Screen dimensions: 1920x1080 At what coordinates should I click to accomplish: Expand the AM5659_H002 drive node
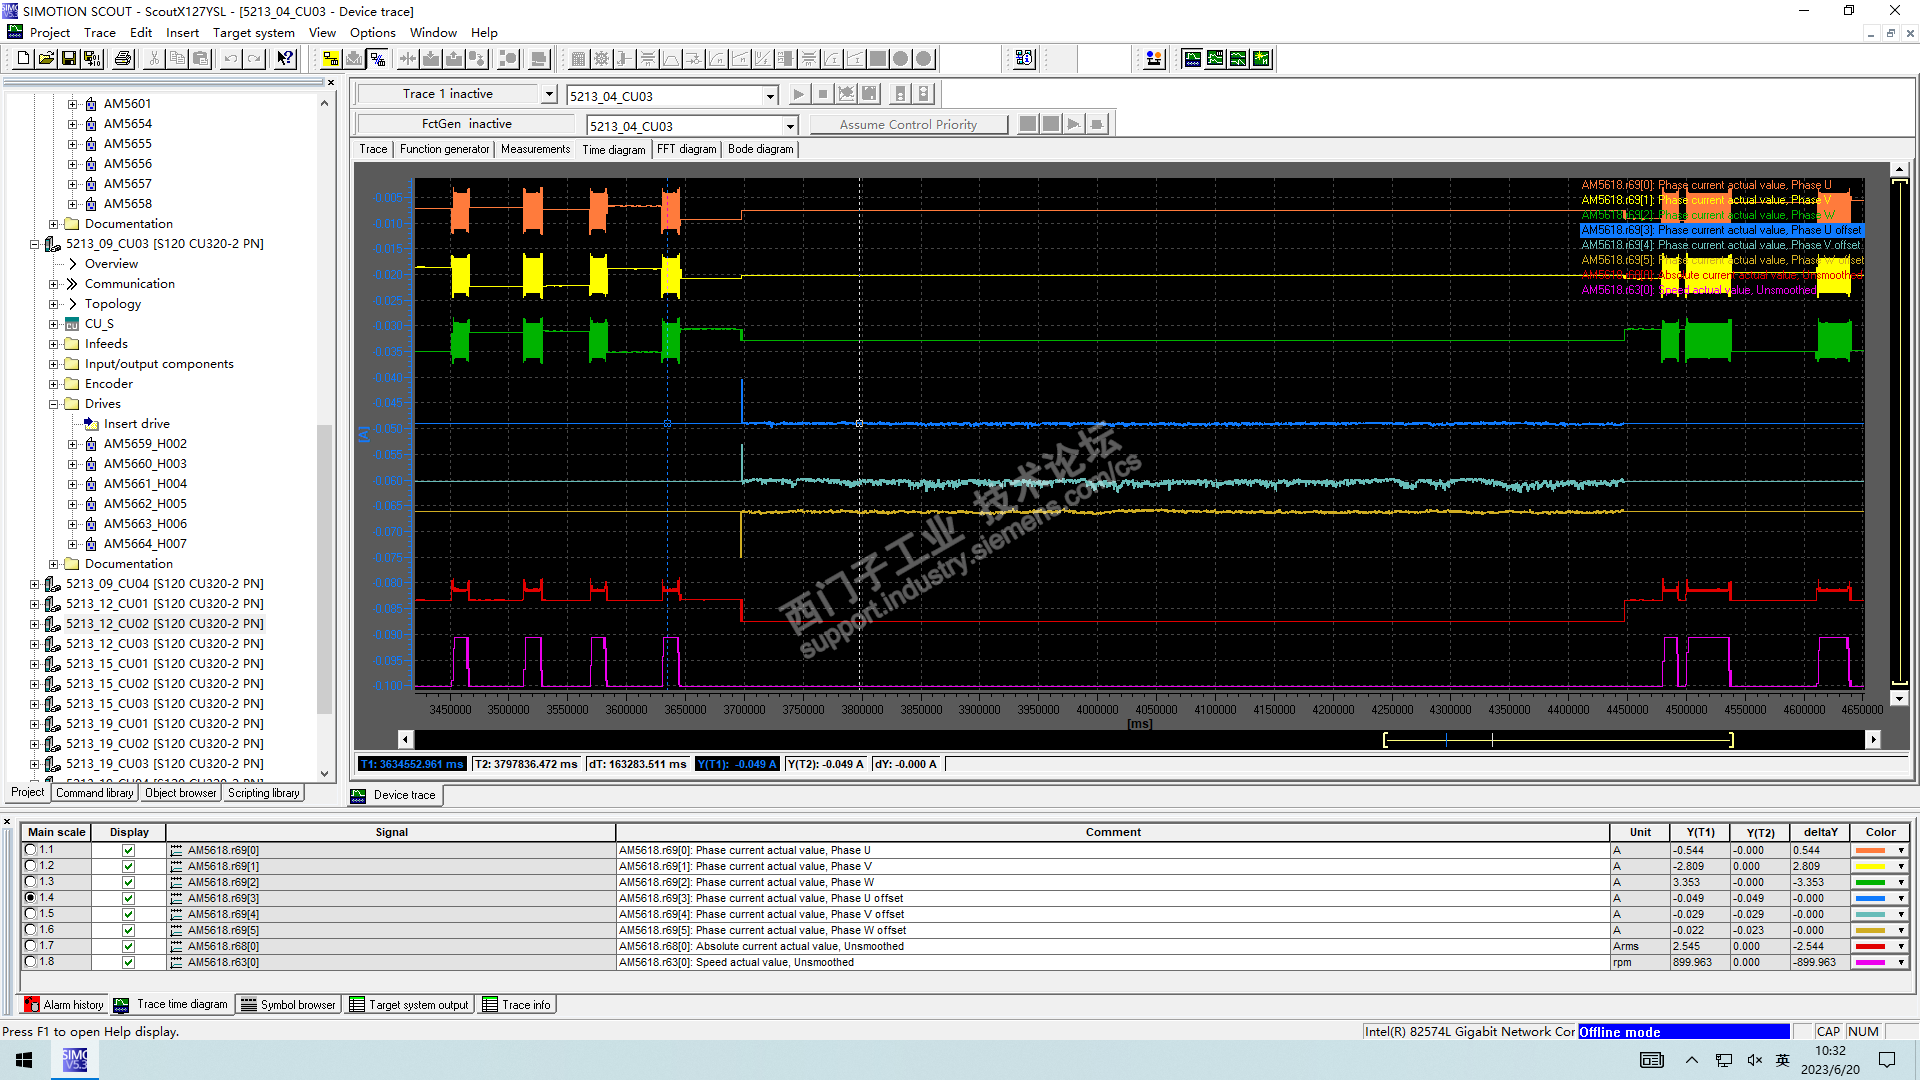[72, 444]
